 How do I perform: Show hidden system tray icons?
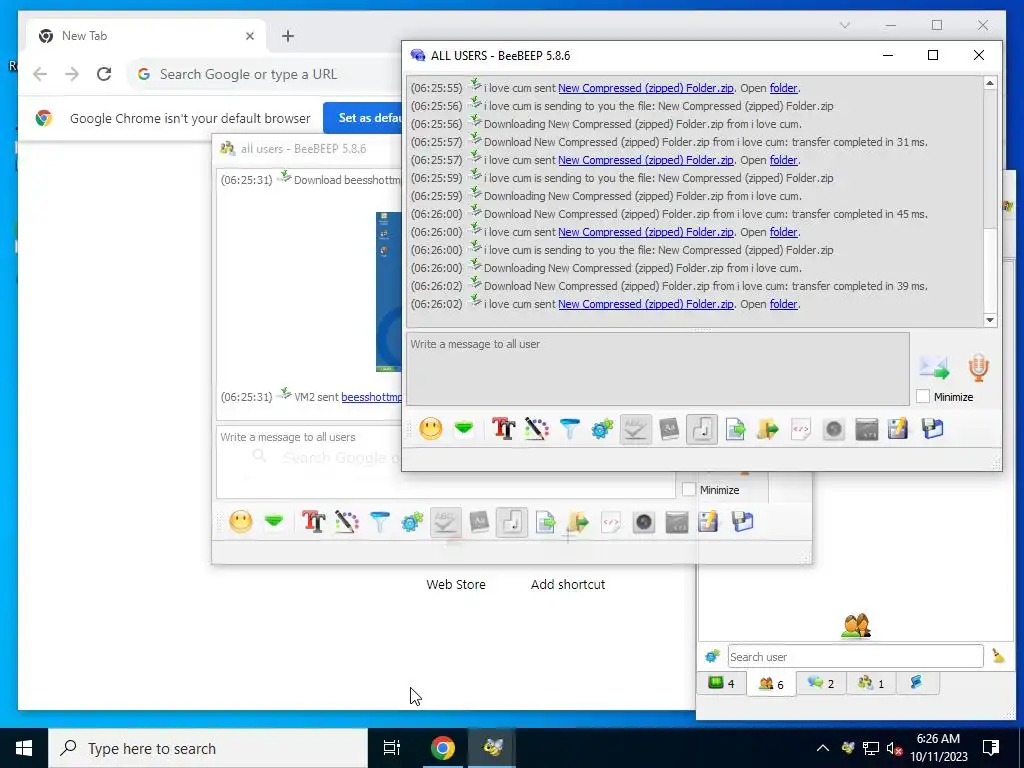pyautogui.click(x=823, y=748)
